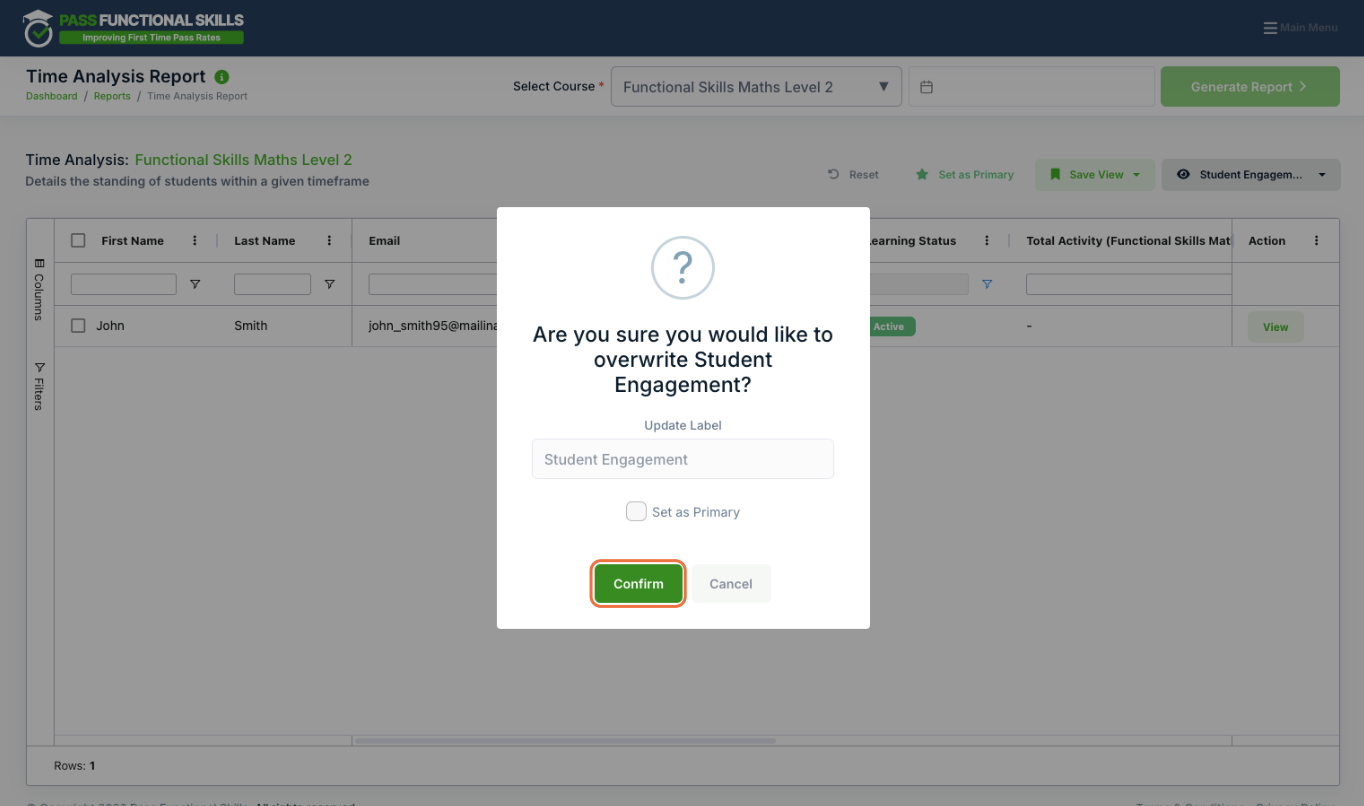Click the Update Label text field
The image size is (1364, 806).
tap(683, 459)
